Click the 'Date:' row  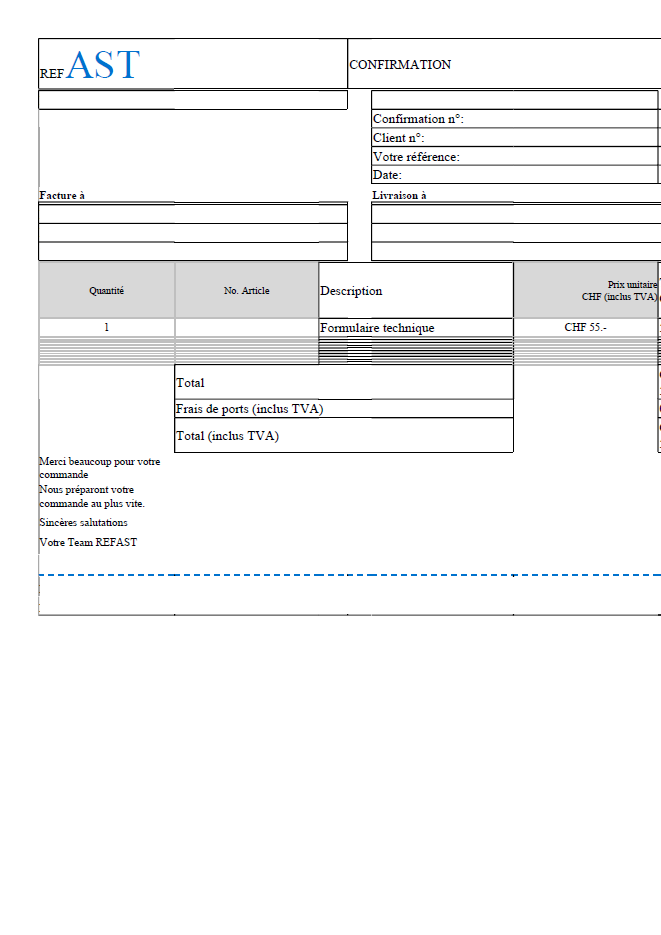[515, 175]
